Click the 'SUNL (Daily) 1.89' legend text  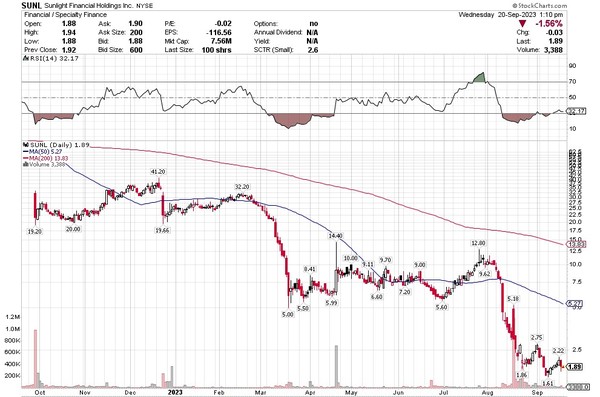pos(60,145)
